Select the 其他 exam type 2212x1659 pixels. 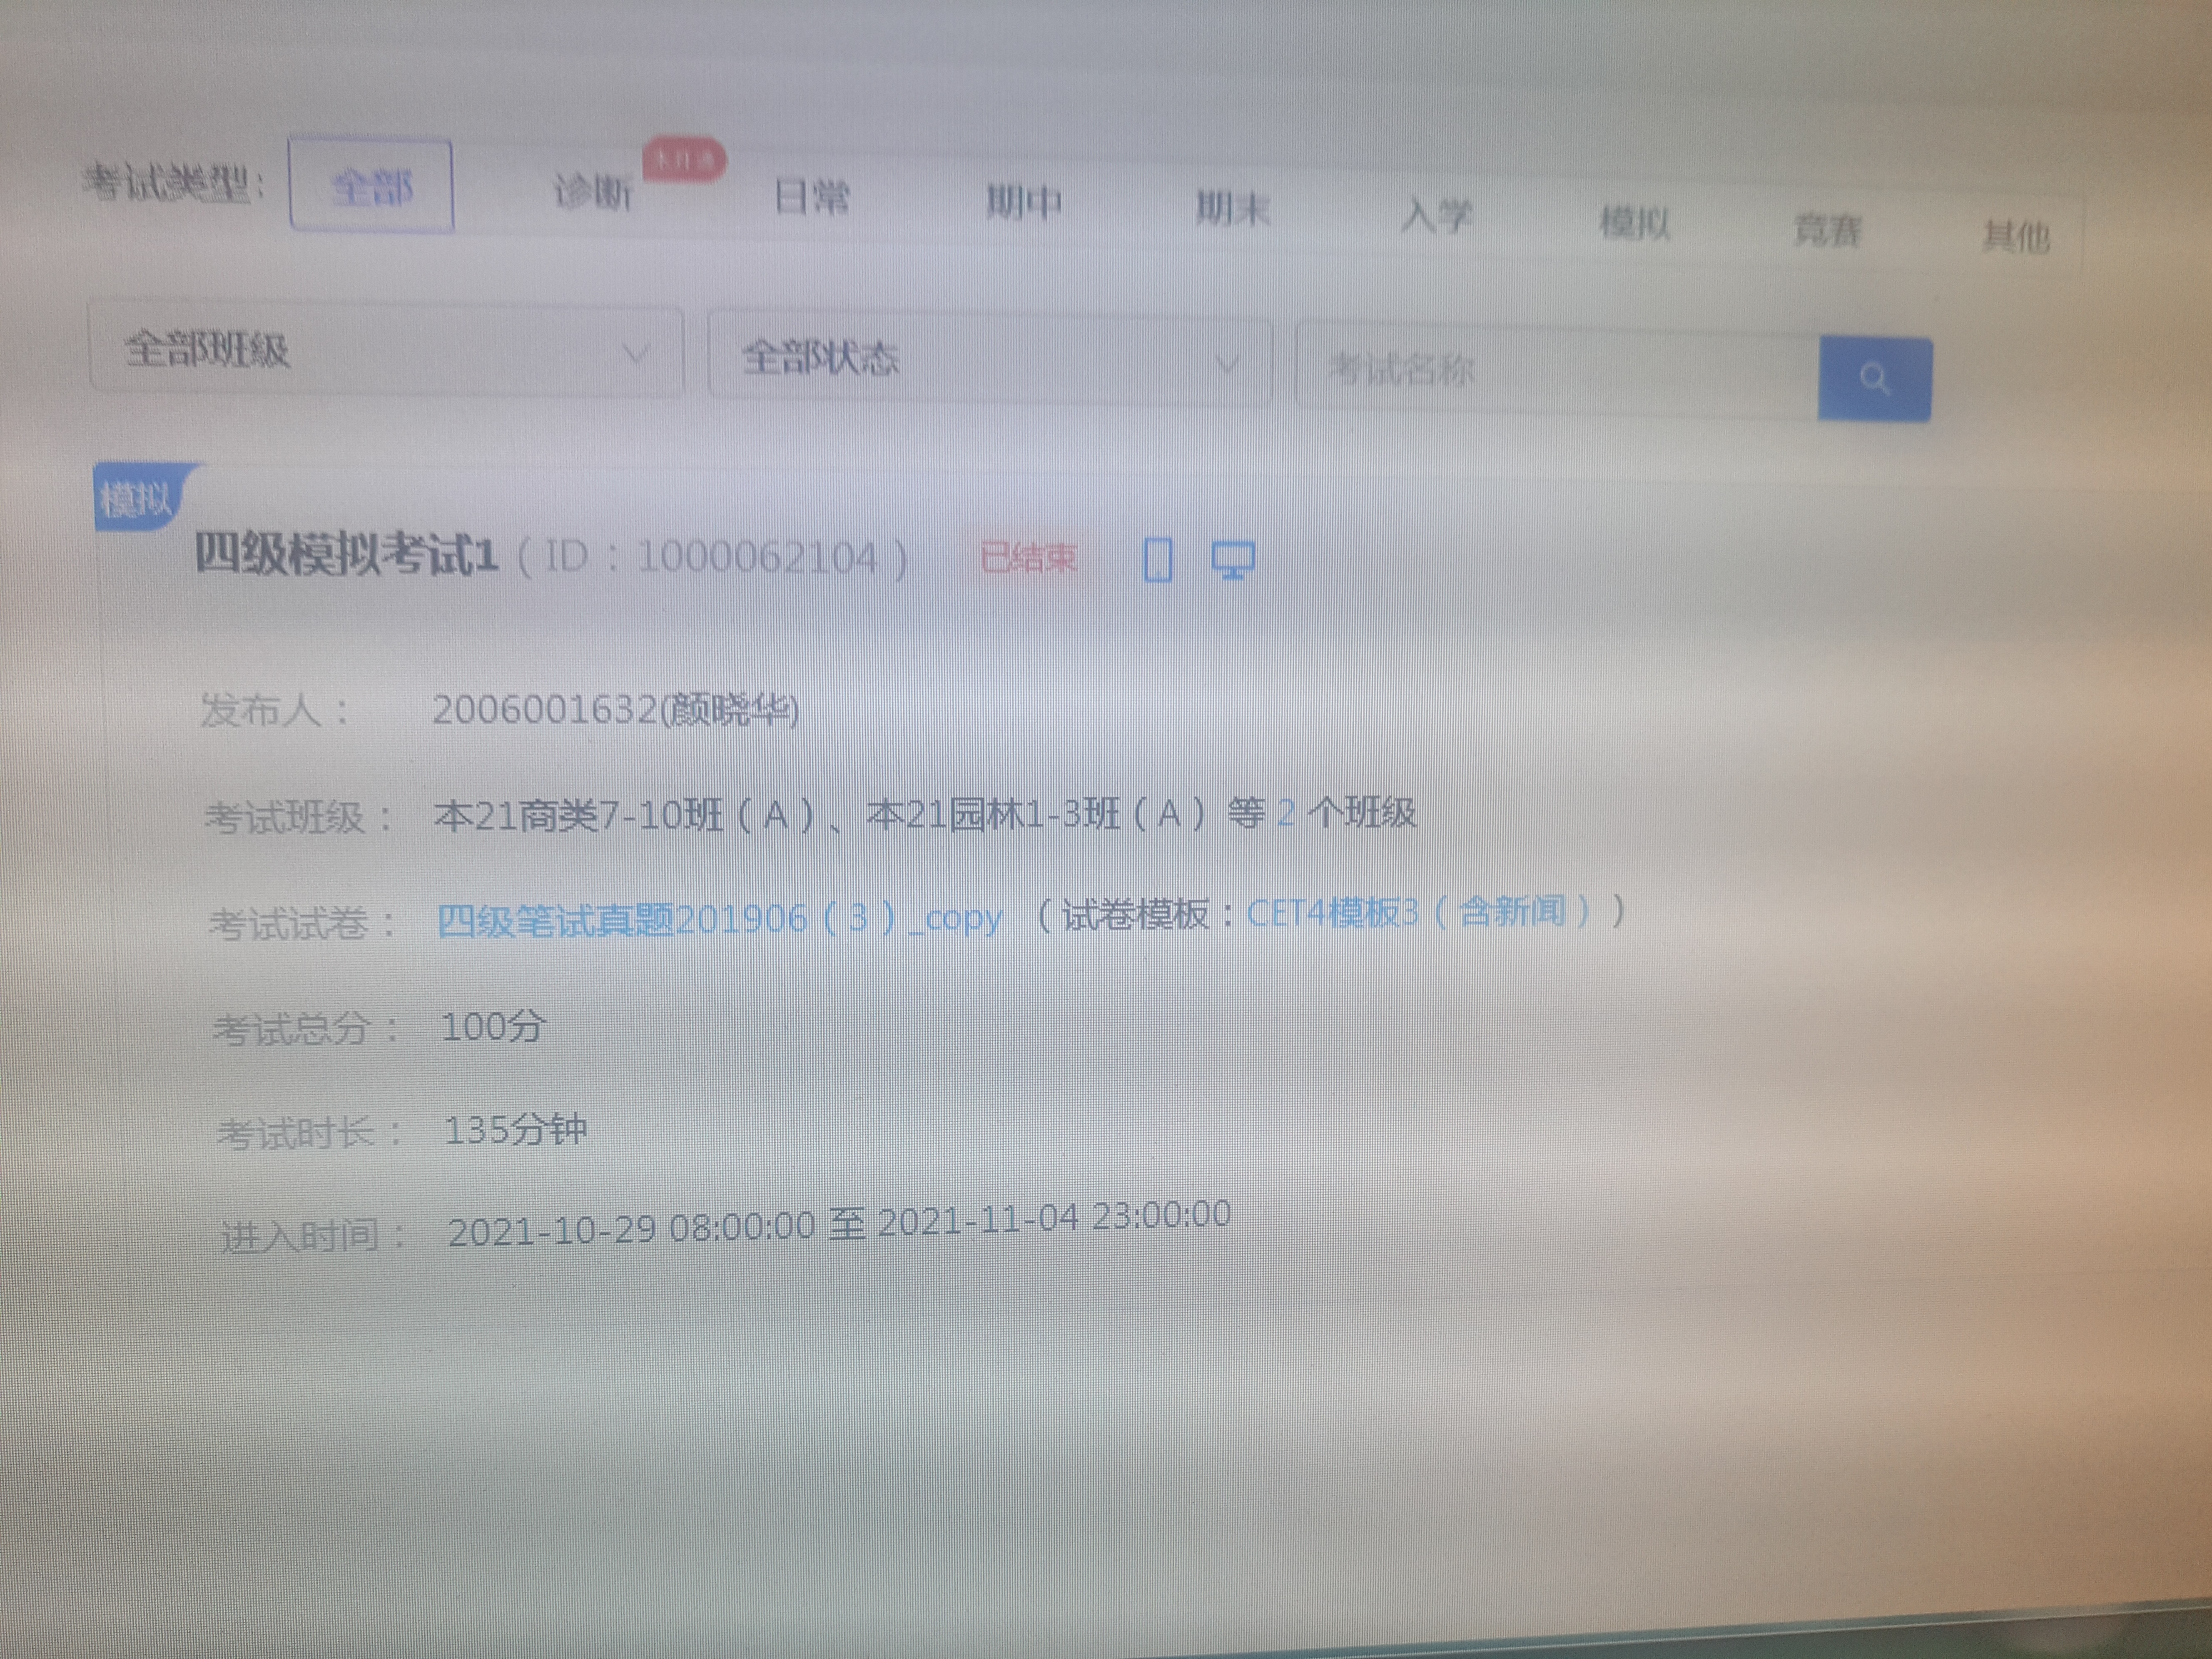coord(2015,237)
